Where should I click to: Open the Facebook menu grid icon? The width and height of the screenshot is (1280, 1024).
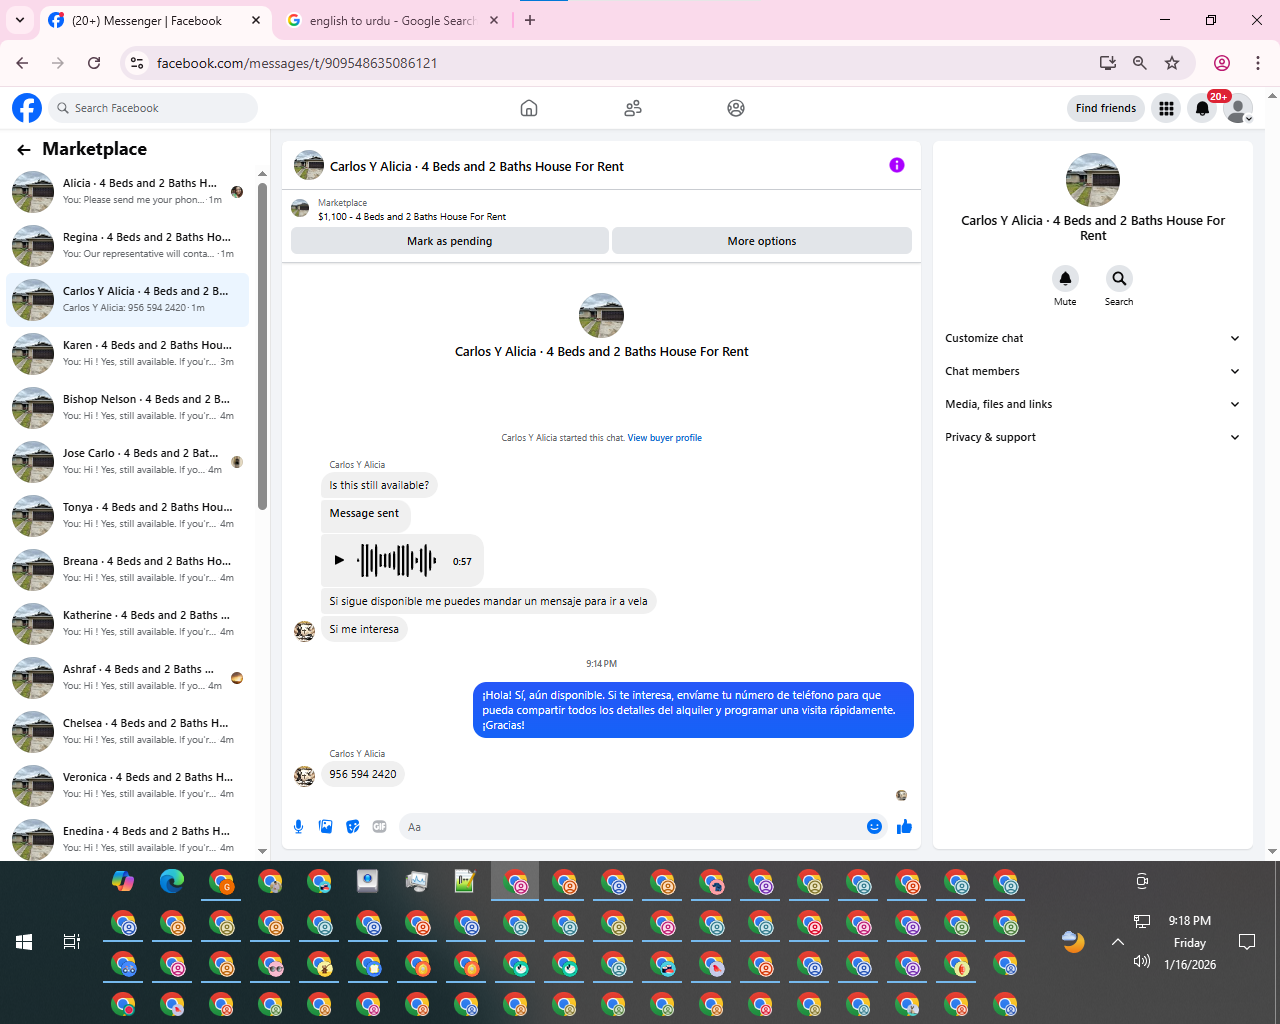tap(1166, 108)
